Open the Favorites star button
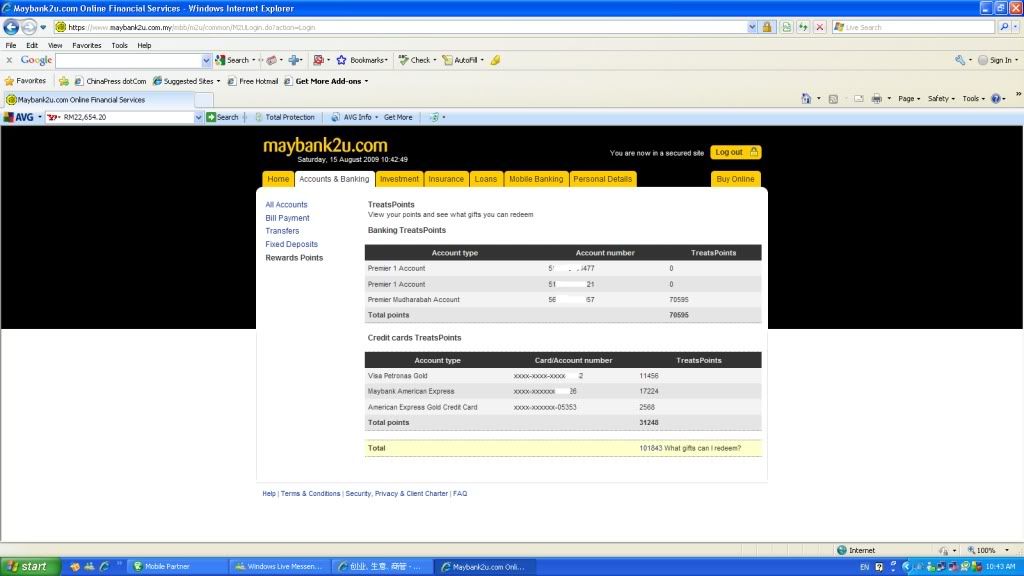Viewport: 1024px width, 576px height. pyautogui.click(x=25, y=81)
